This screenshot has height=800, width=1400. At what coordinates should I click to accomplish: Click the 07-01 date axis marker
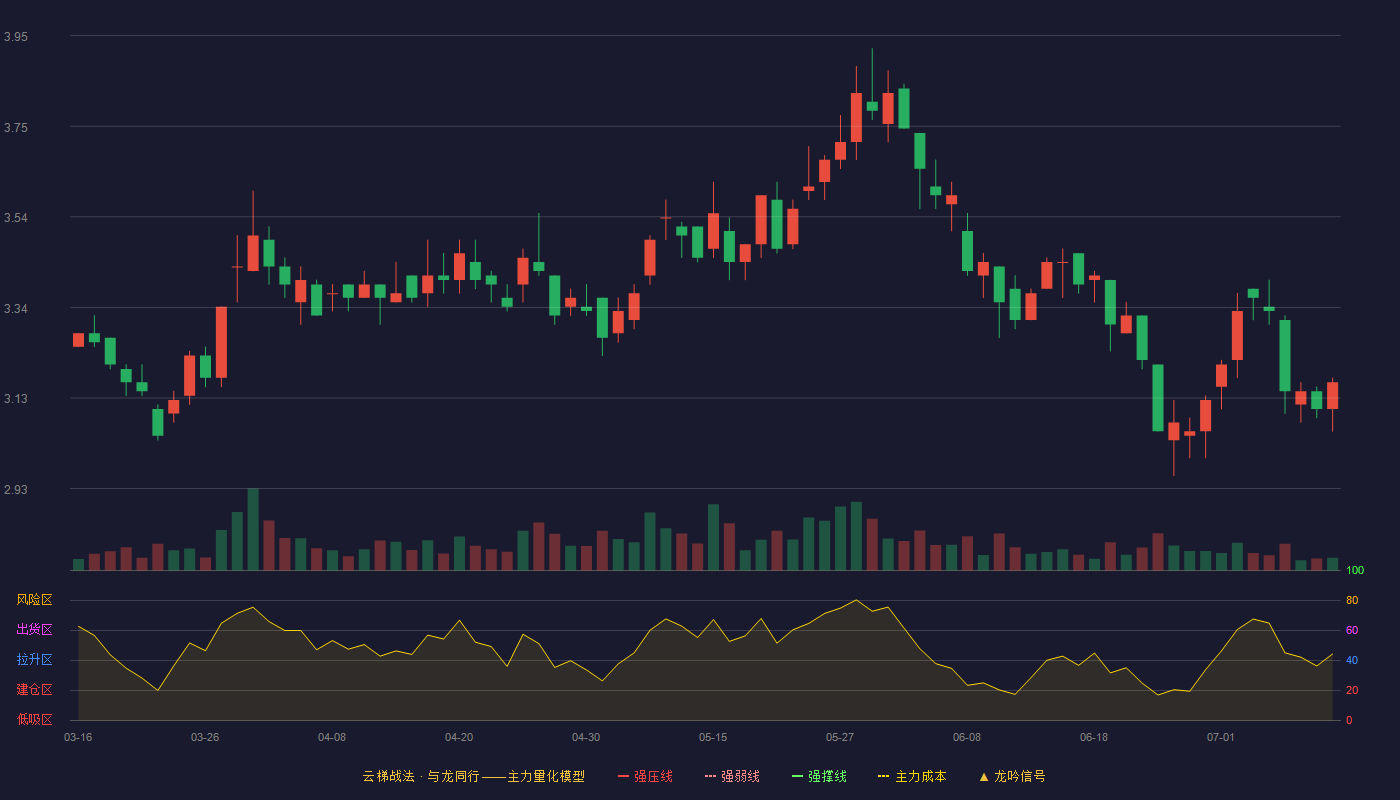pos(1221,737)
